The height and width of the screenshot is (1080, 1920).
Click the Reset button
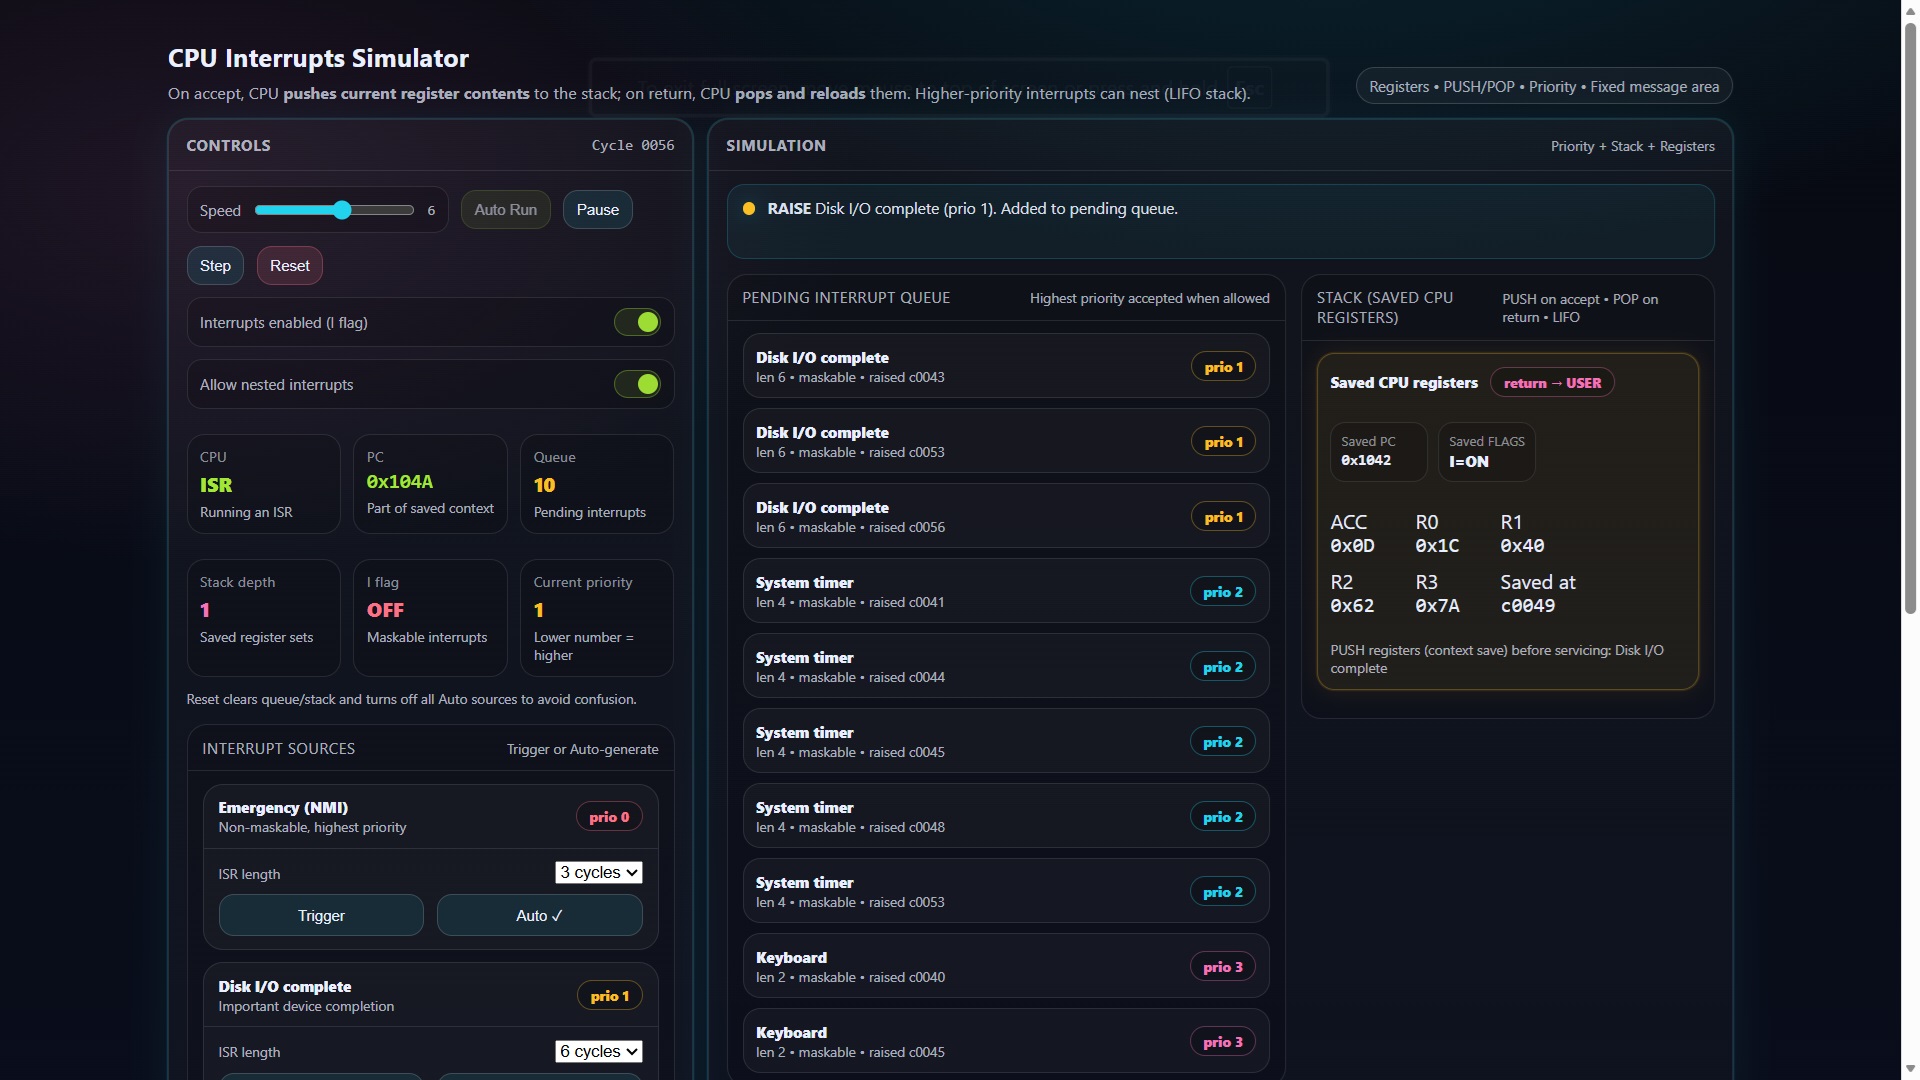coord(289,266)
